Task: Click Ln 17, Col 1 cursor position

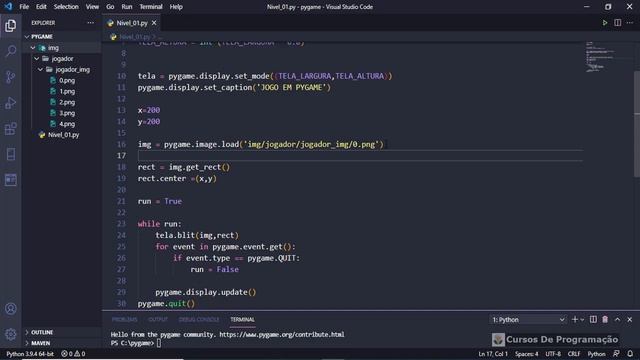Action: pos(493,353)
